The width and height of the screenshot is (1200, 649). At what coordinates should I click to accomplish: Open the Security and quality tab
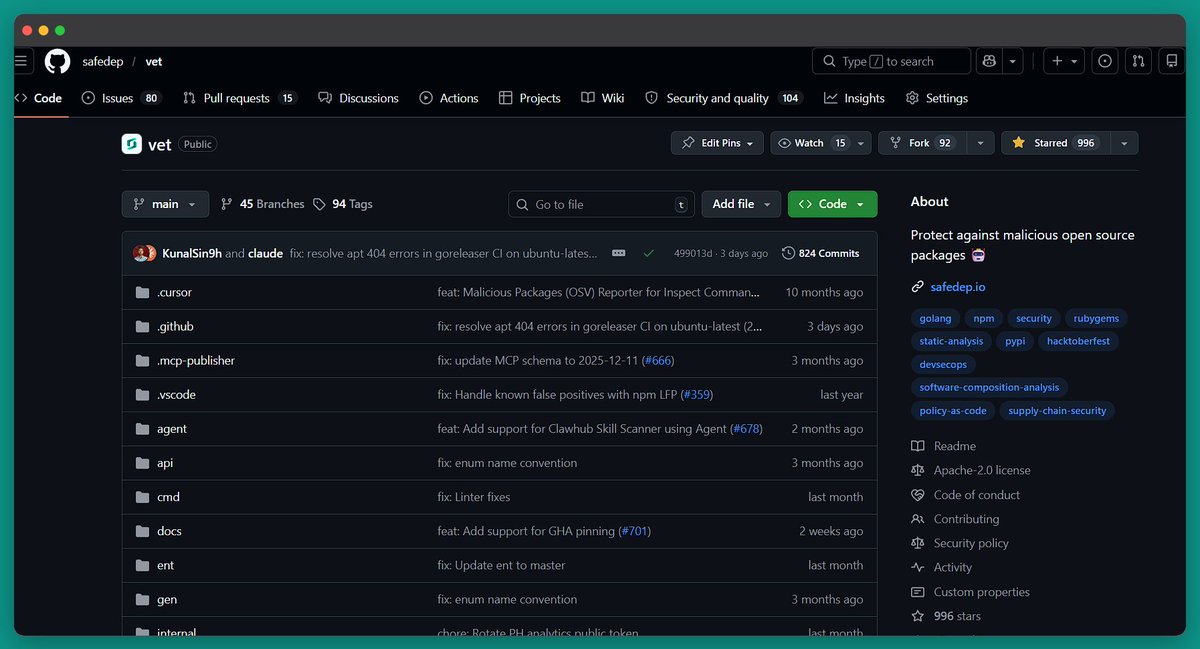(x=723, y=98)
